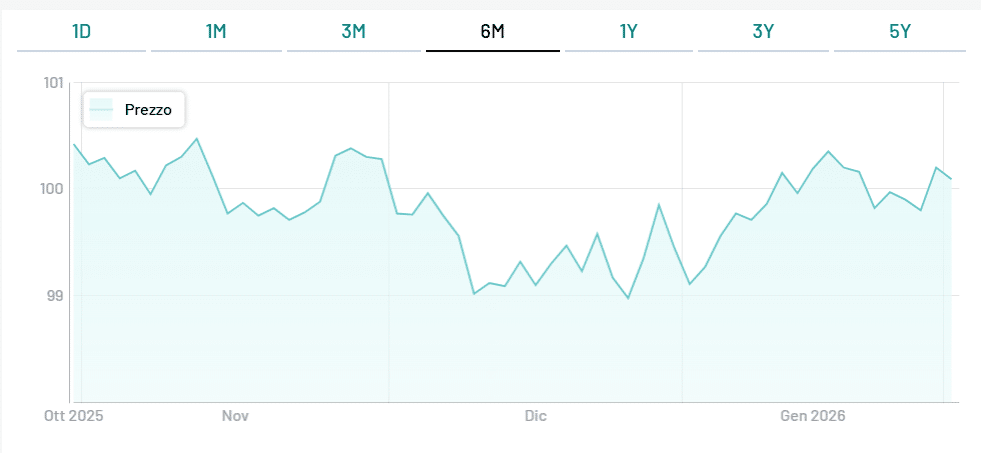The height and width of the screenshot is (453, 981).
Task: Click the Gen 2026 x-axis label
Action: (812, 416)
